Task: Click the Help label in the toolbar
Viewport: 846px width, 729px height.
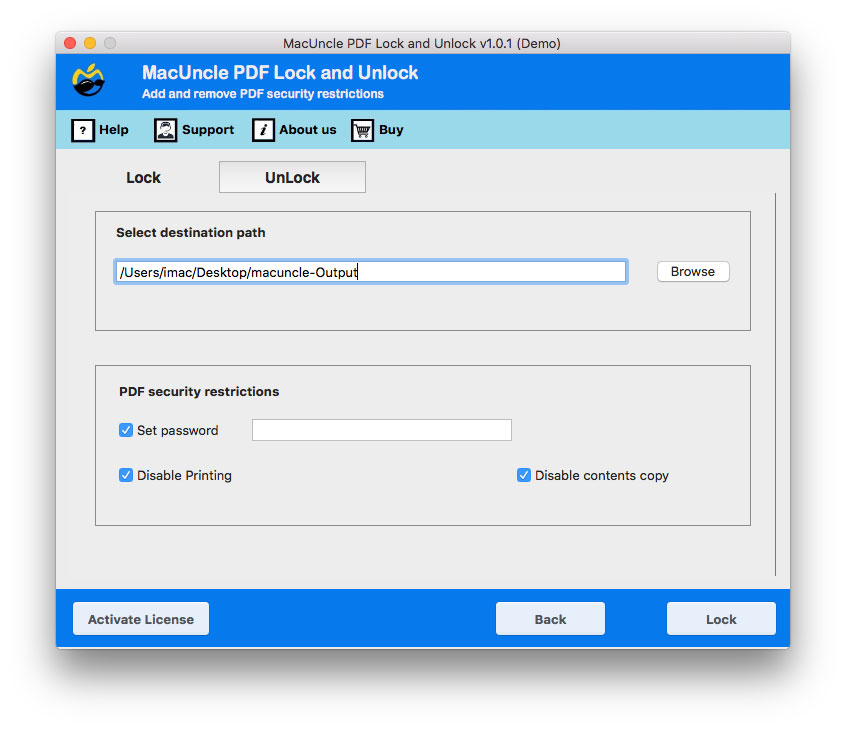Action: [112, 130]
